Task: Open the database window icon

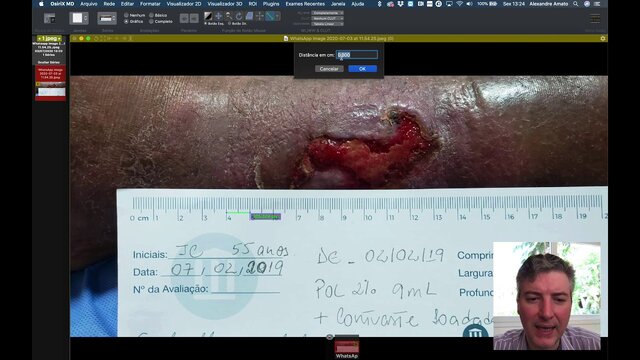Action: coord(49,18)
